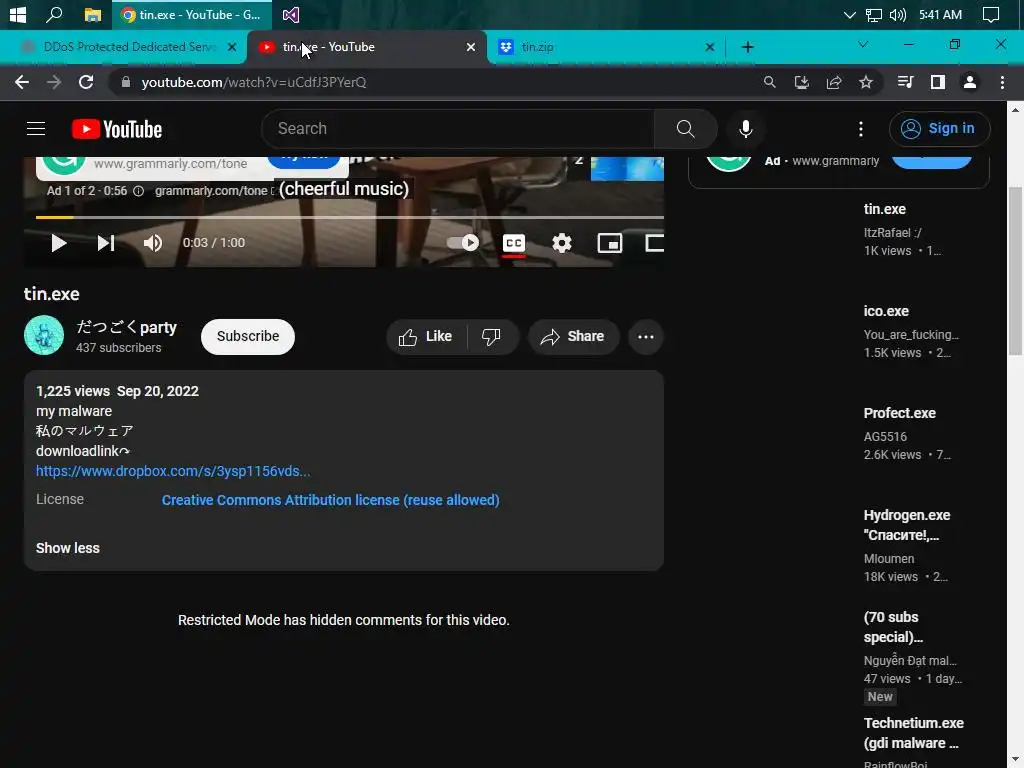Share this page icon in address bar

833,82
